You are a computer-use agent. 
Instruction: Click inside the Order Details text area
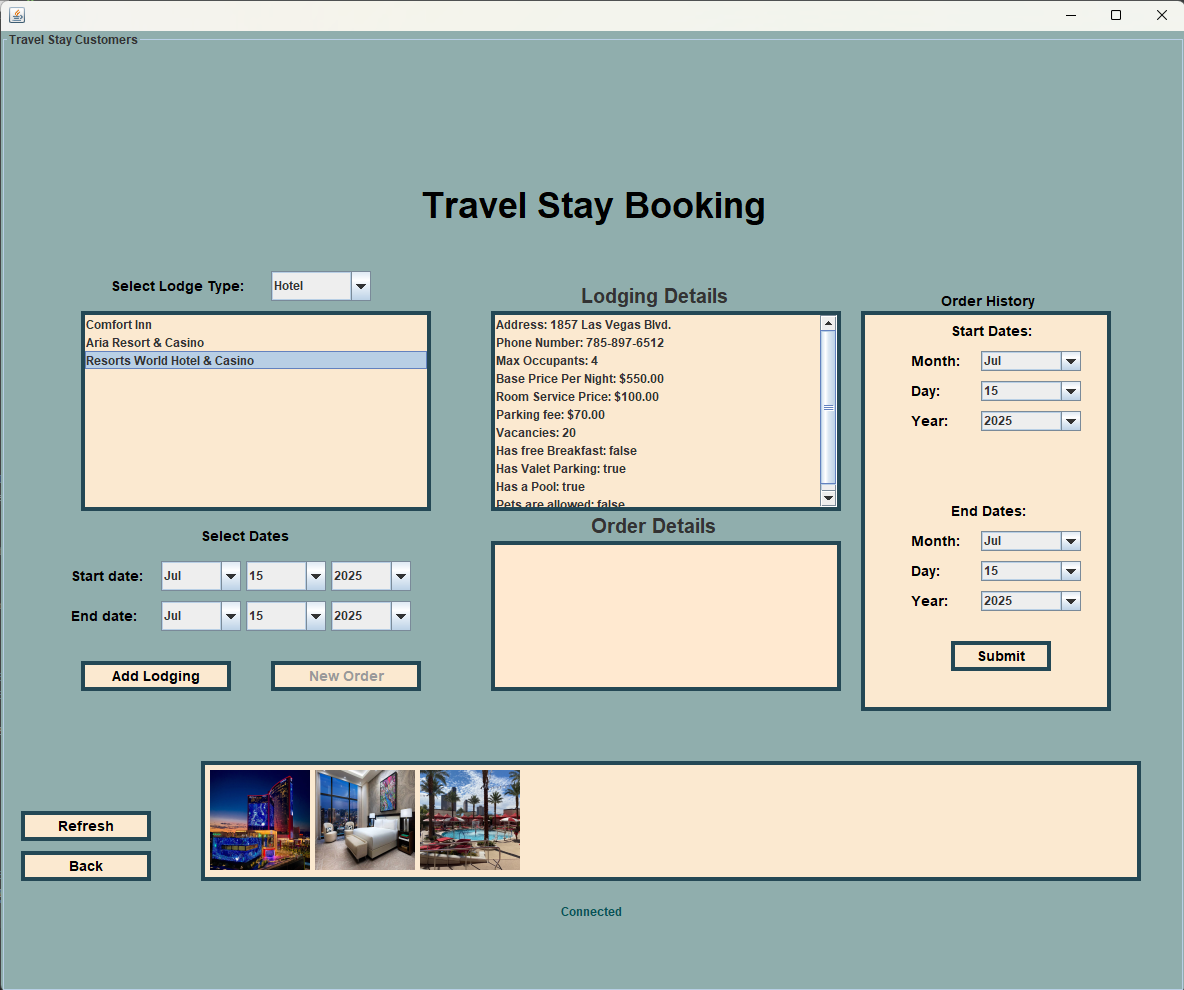coord(665,616)
